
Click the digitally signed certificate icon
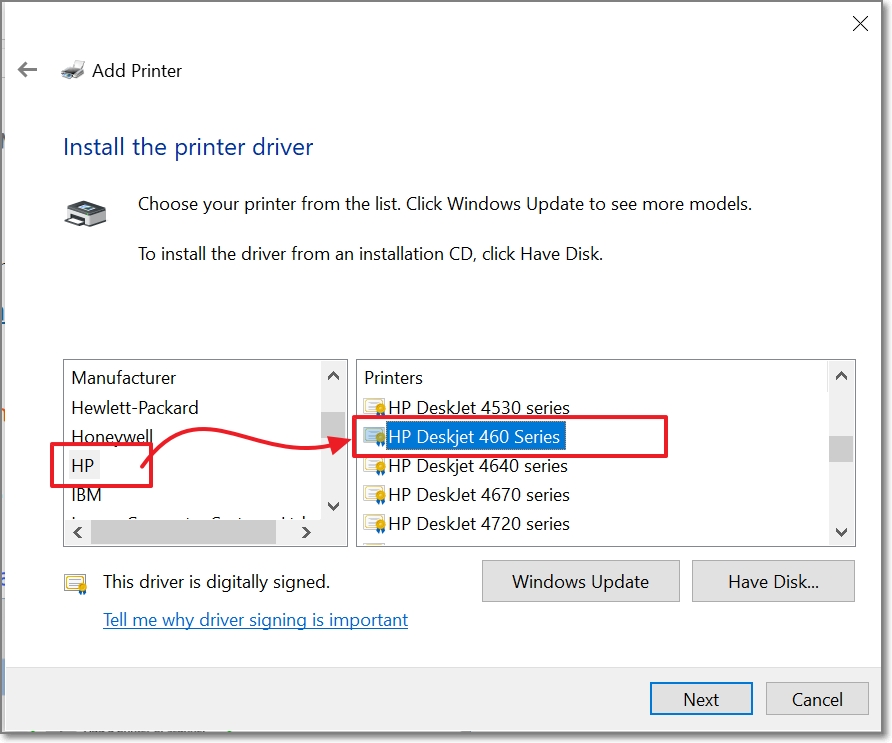[76, 584]
